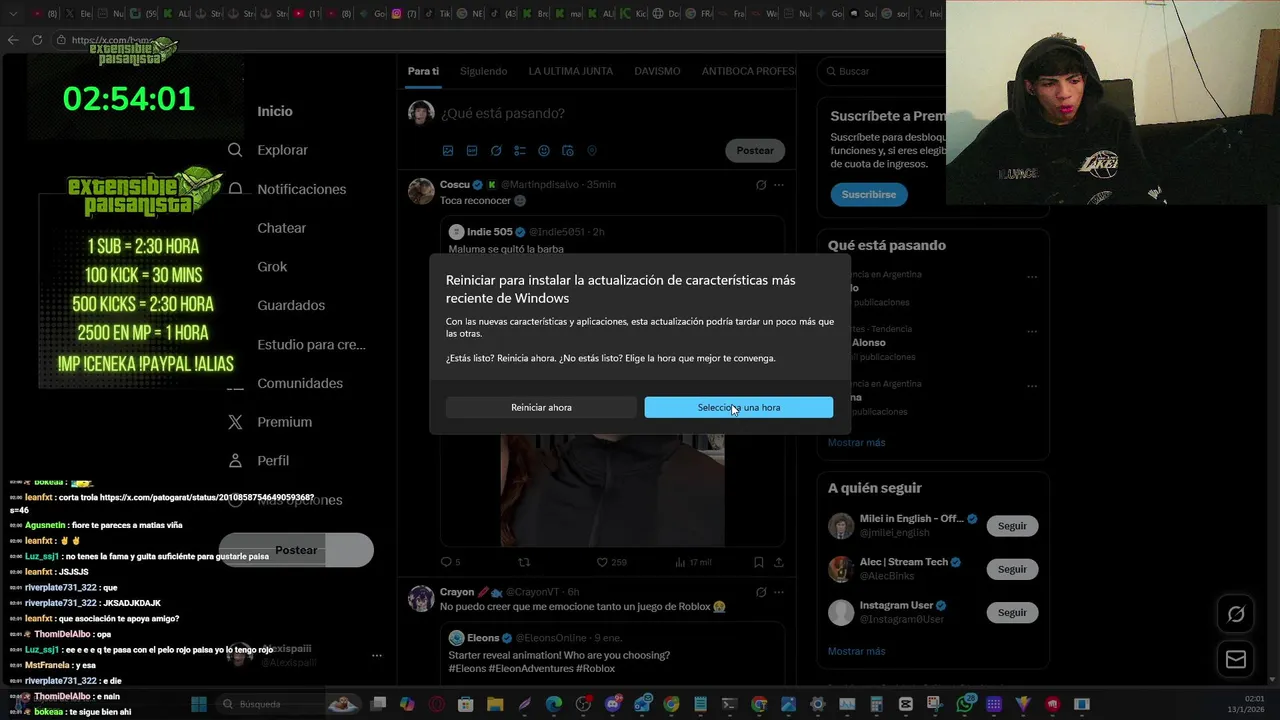The width and height of the screenshot is (1280, 720).
Task: Switch to the DAVISMO tab
Action: click(x=657, y=71)
